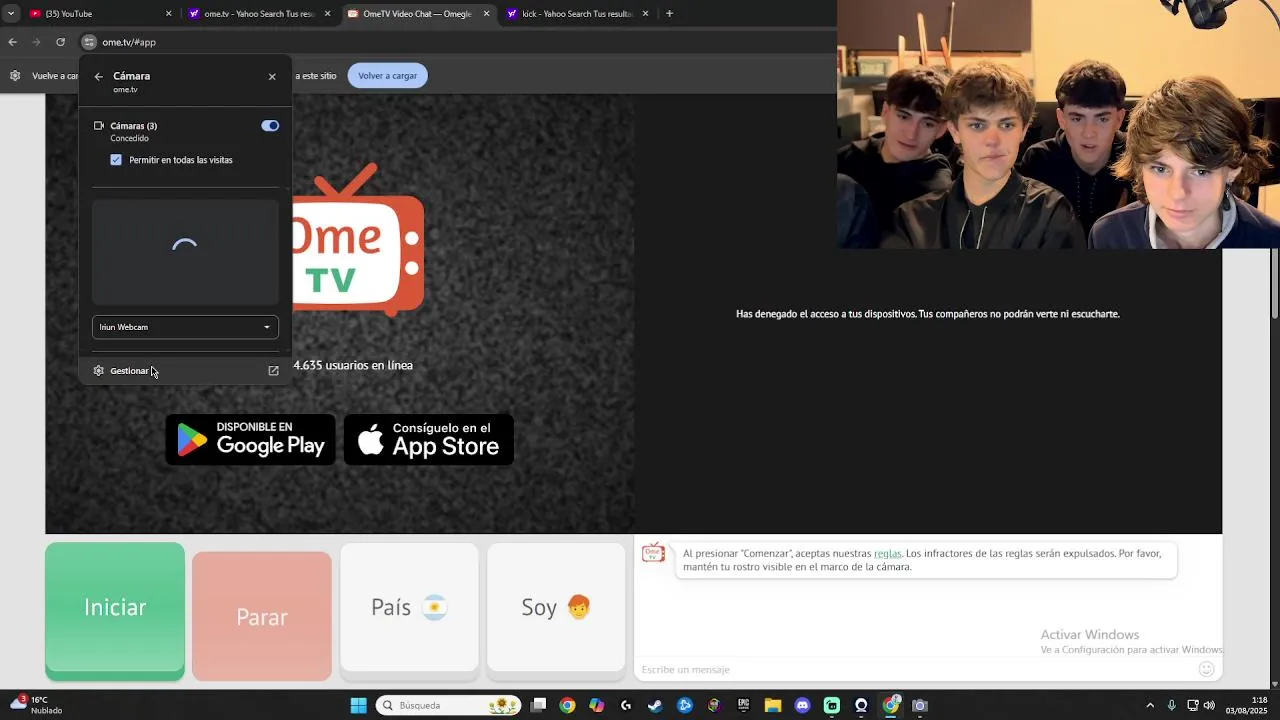This screenshot has height=720, width=1280.
Task: Click the infobar camera settings gear icon
Action: pyautogui.click(x=15, y=76)
